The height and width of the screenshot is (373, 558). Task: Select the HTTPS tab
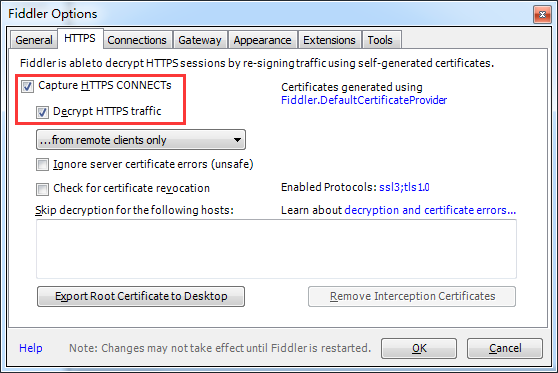pos(80,38)
